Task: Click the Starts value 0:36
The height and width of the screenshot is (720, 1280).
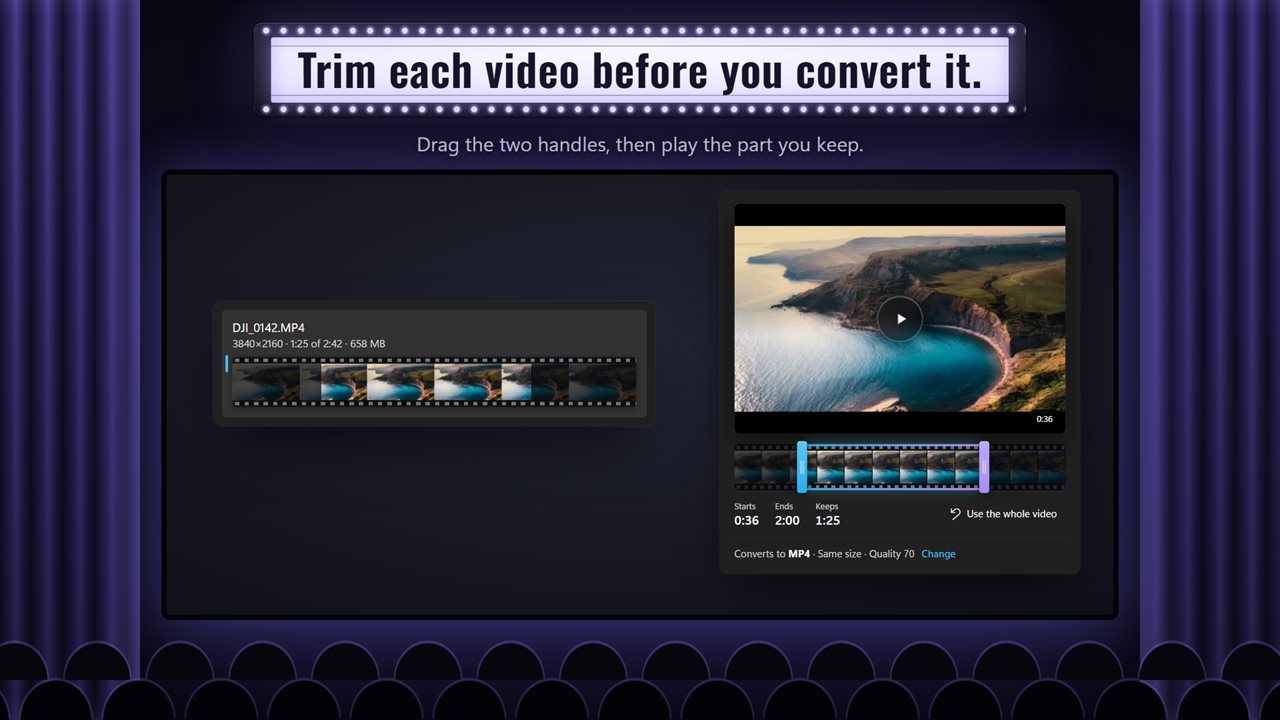Action: pyautogui.click(x=746, y=521)
